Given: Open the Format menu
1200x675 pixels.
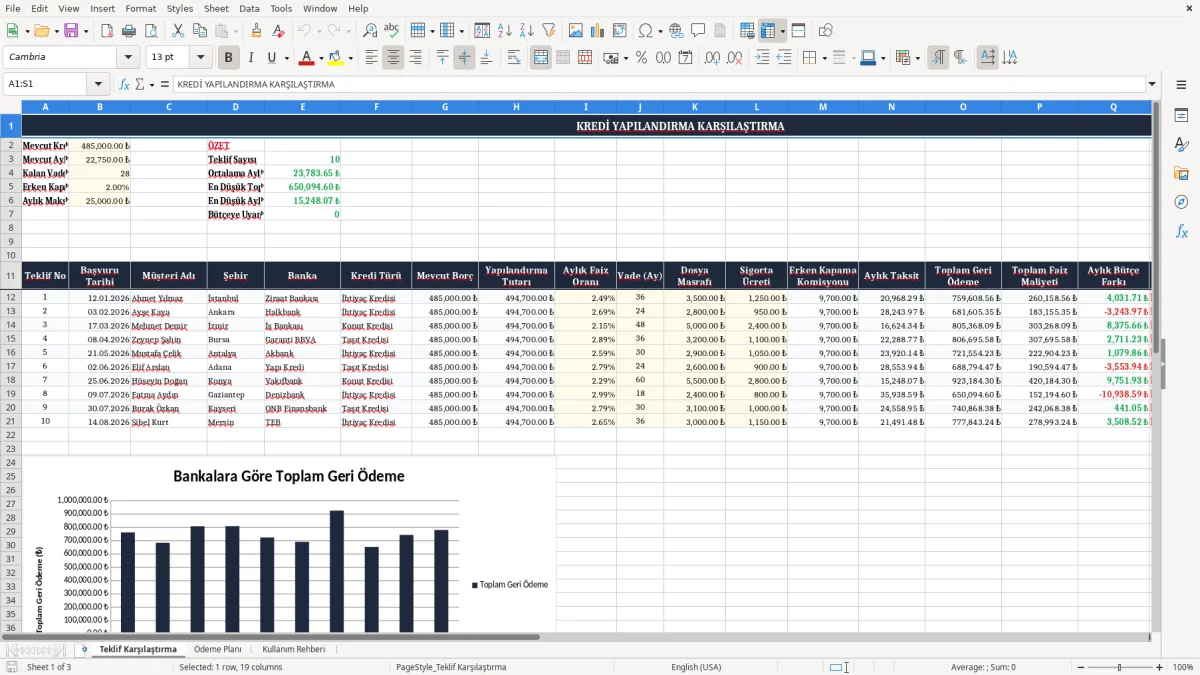Looking at the screenshot, I should click(140, 8).
